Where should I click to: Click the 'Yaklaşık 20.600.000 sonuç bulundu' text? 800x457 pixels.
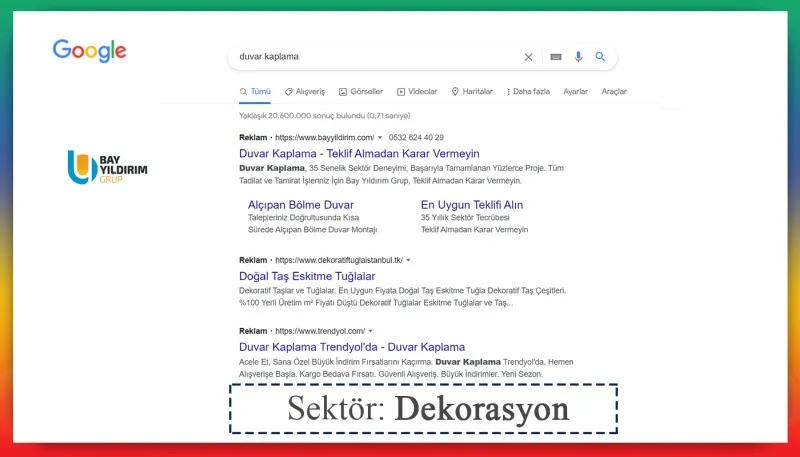[302, 116]
